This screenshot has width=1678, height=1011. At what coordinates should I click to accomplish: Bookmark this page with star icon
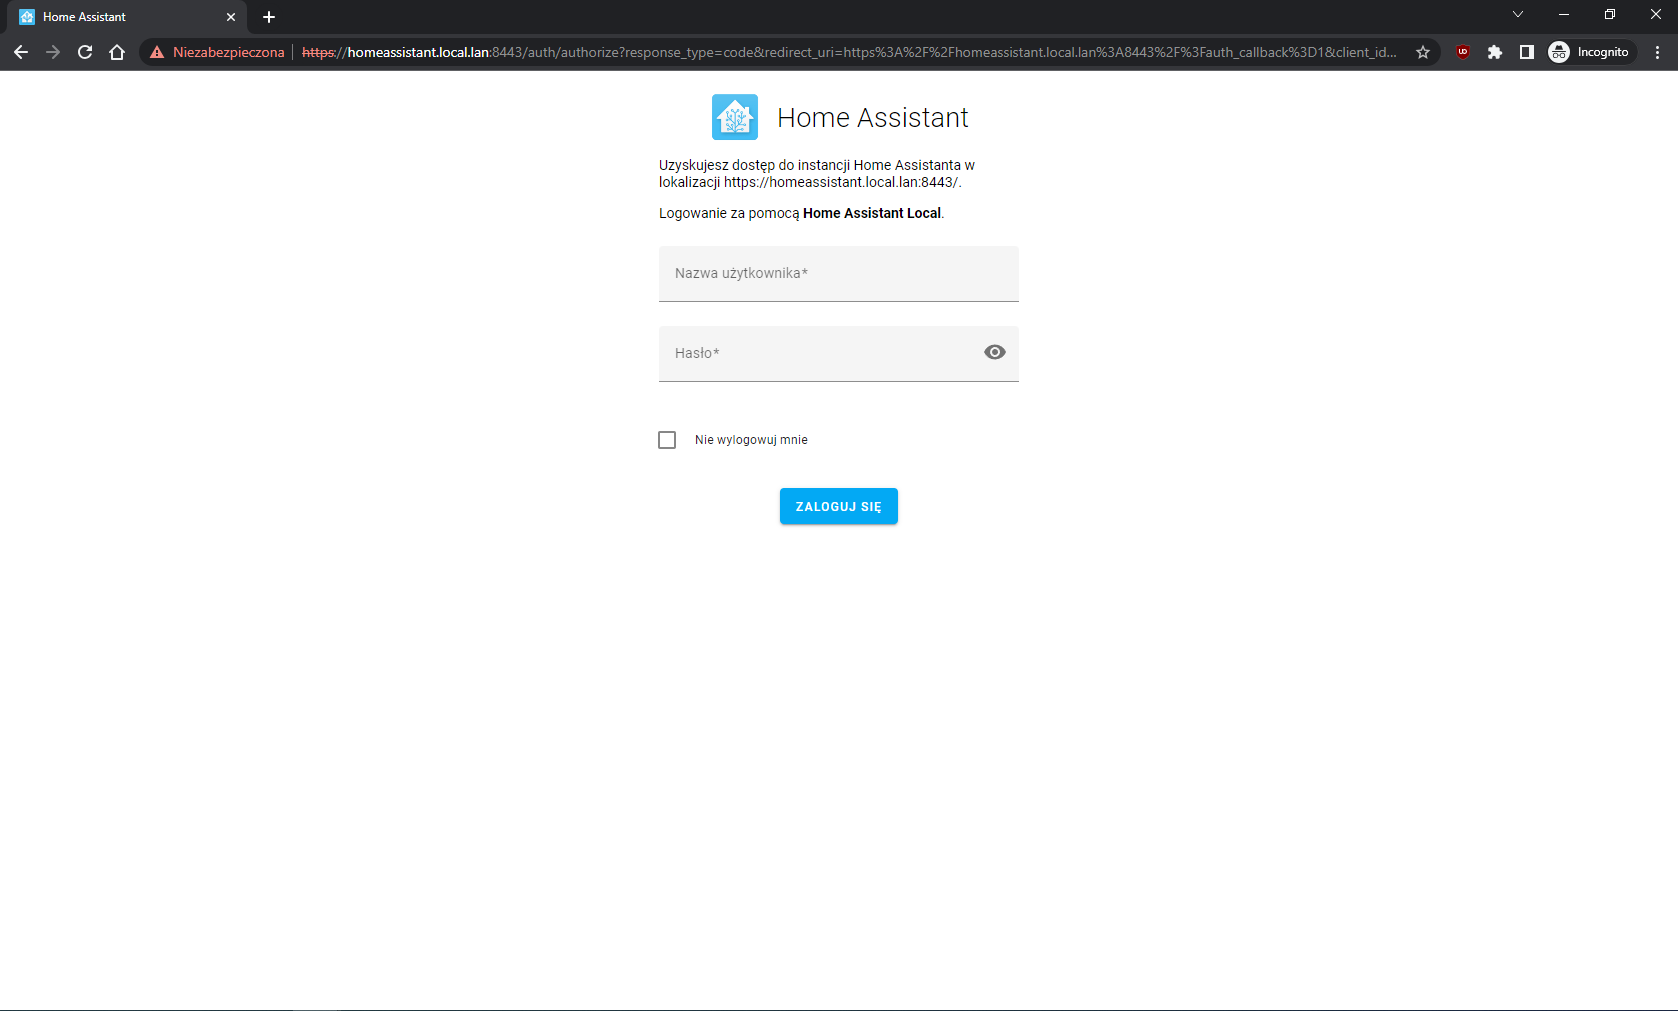click(x=1423, y=52)
